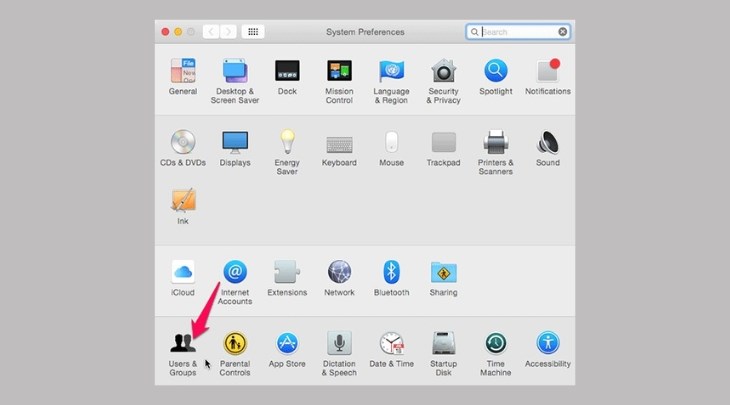Click the forward navigation arrow
Image resolution: width=730 pixels, height=405 pixels.
click(228, 32)
